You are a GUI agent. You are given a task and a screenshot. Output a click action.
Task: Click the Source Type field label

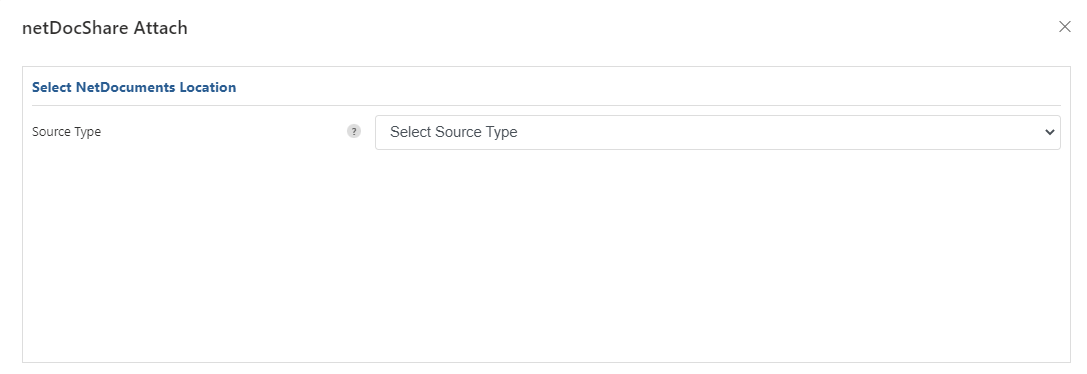[x=67, y=132]
